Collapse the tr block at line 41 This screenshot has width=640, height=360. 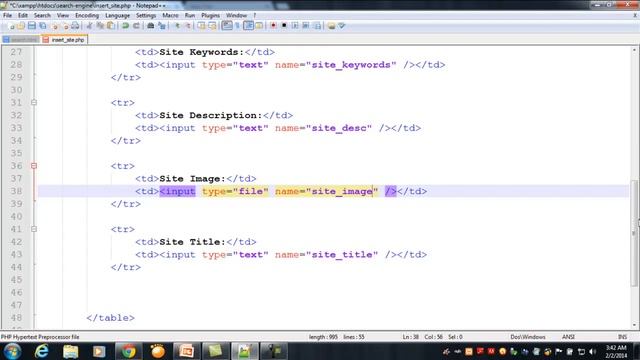(34, 229)
